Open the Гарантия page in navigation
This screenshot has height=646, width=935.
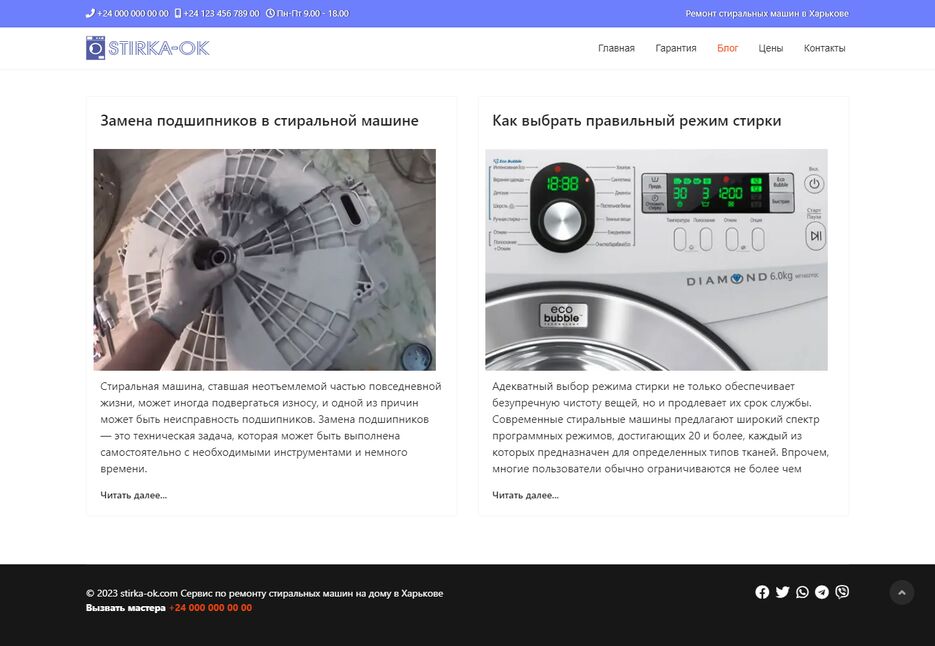676,48
